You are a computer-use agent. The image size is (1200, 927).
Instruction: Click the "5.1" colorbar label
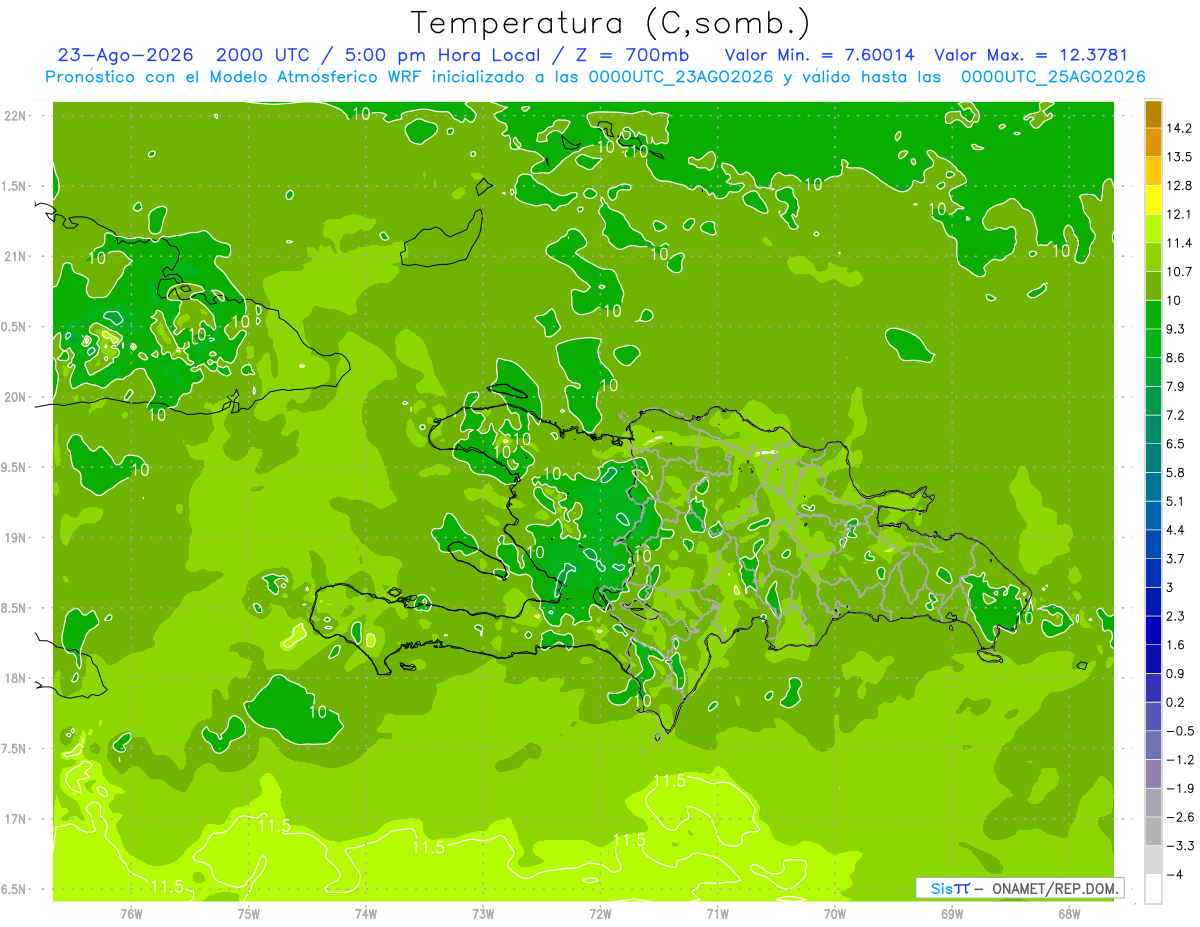(1176, 501)
